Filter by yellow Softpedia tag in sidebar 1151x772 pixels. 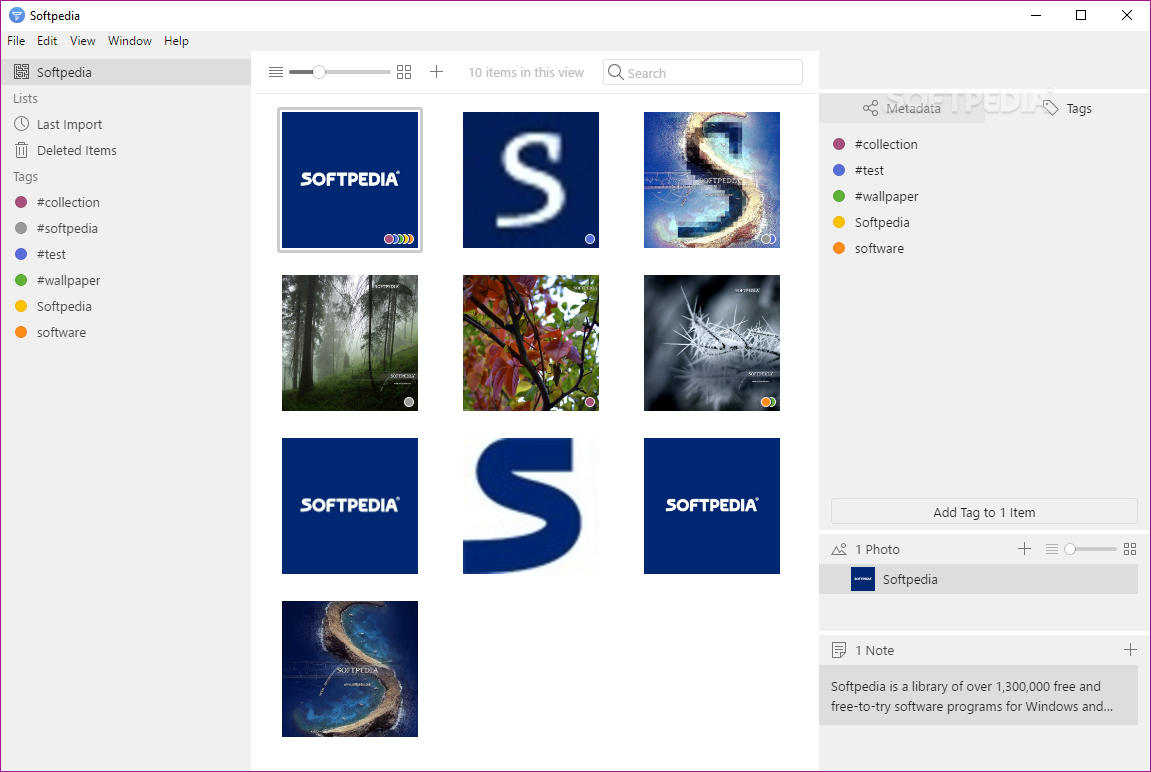tap(126, 307)
